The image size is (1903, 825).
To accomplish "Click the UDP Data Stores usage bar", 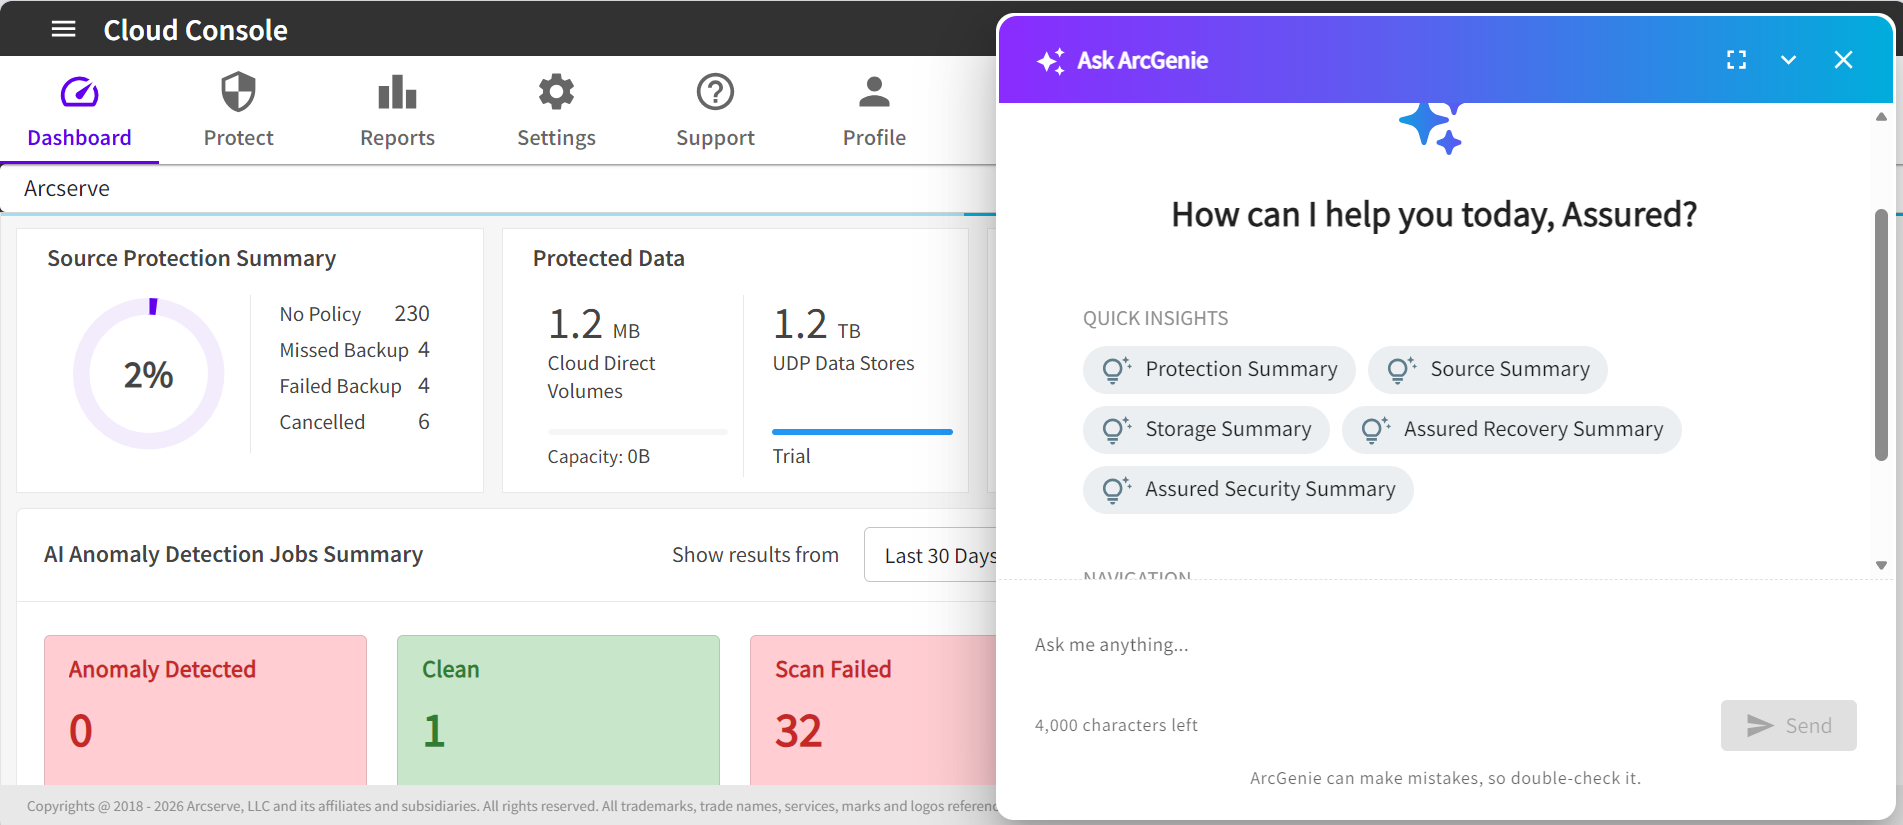I will (862, 432).
